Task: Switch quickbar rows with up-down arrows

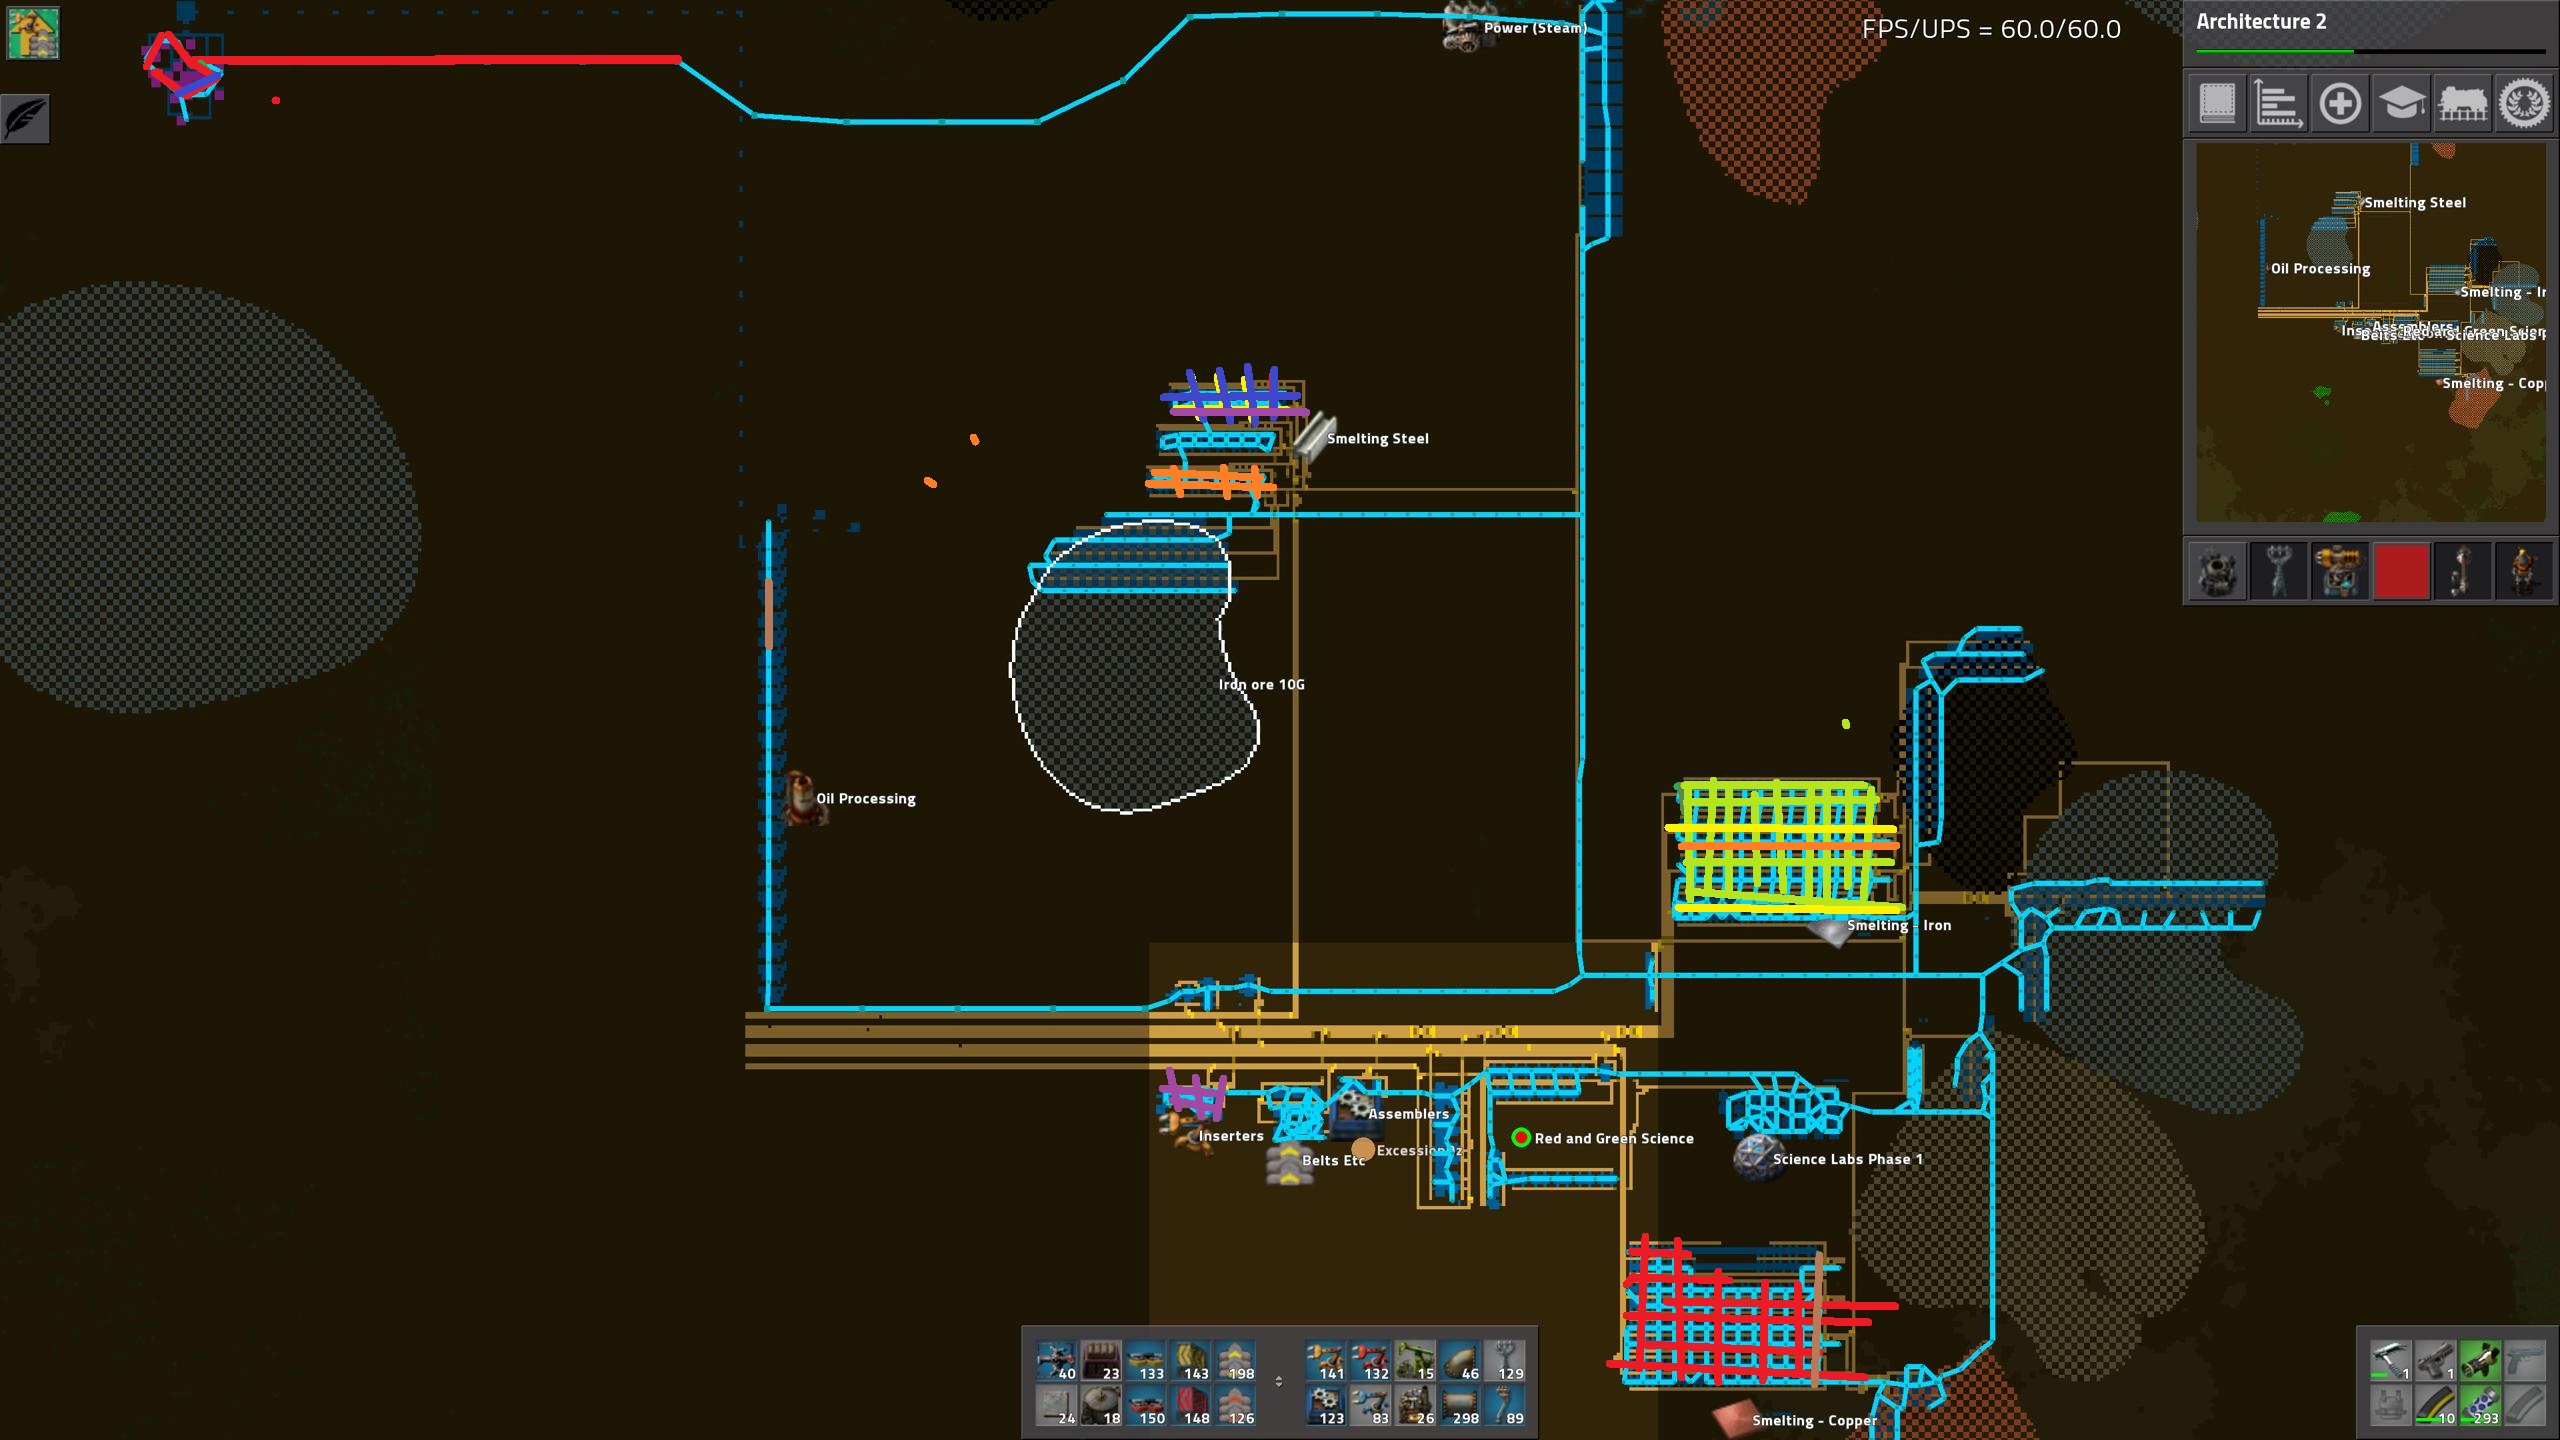Action: coord(1278,1381)
